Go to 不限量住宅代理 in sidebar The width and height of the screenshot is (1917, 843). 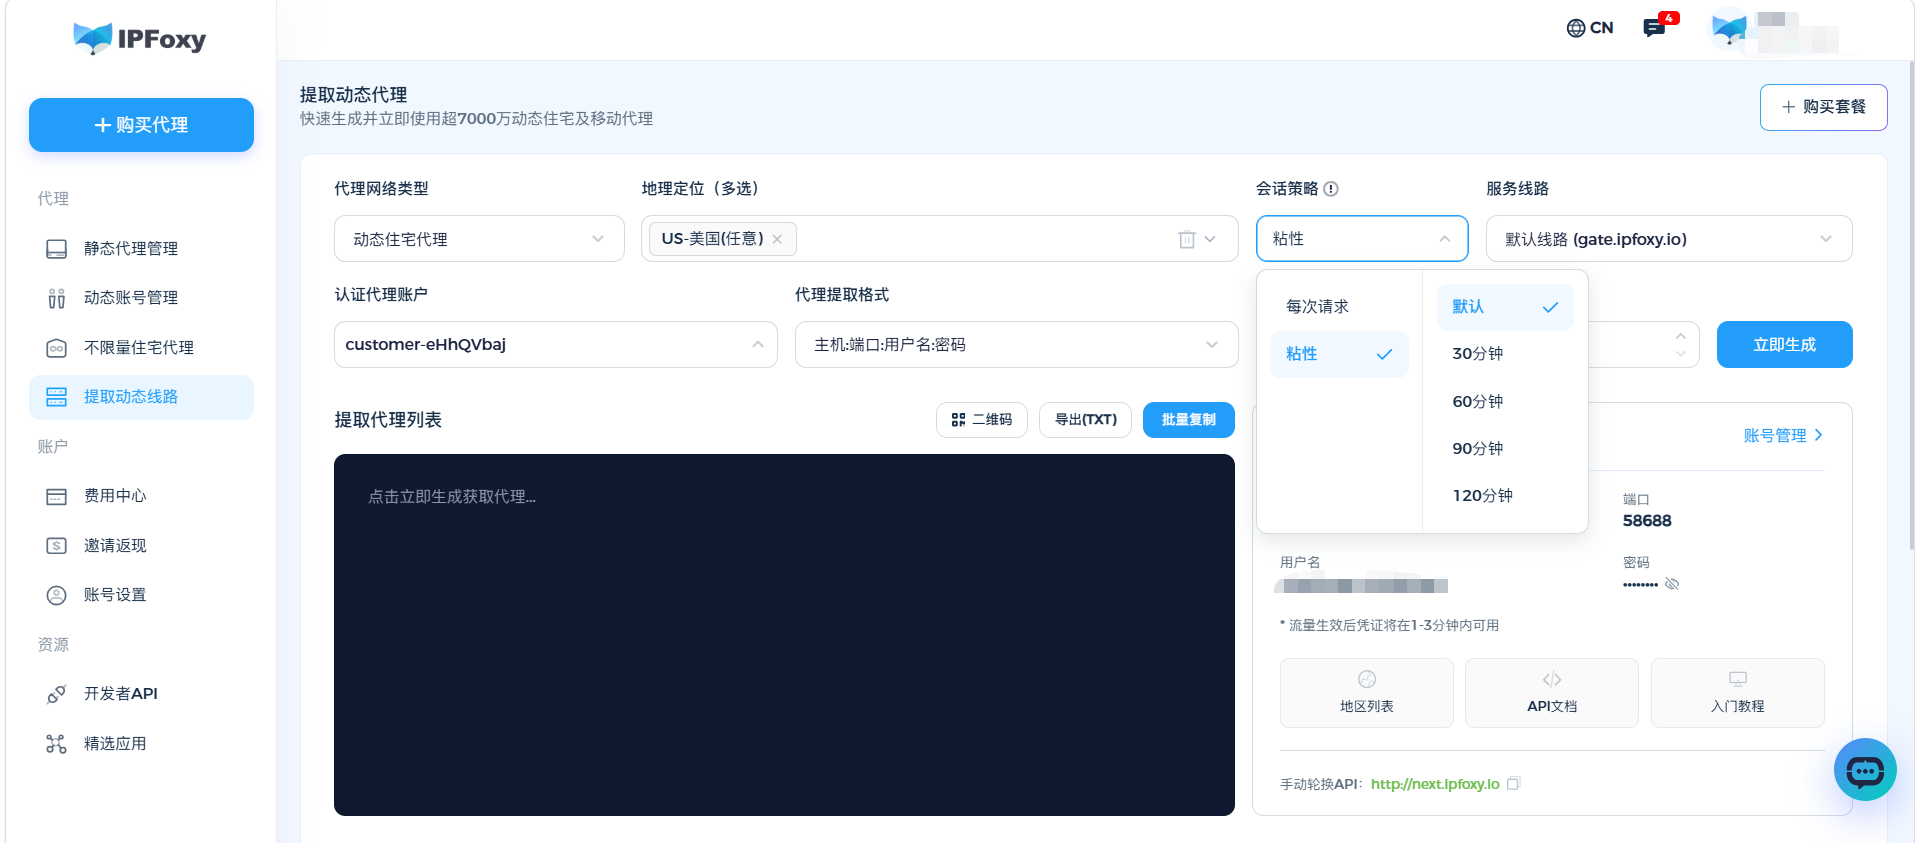point(141,348)
